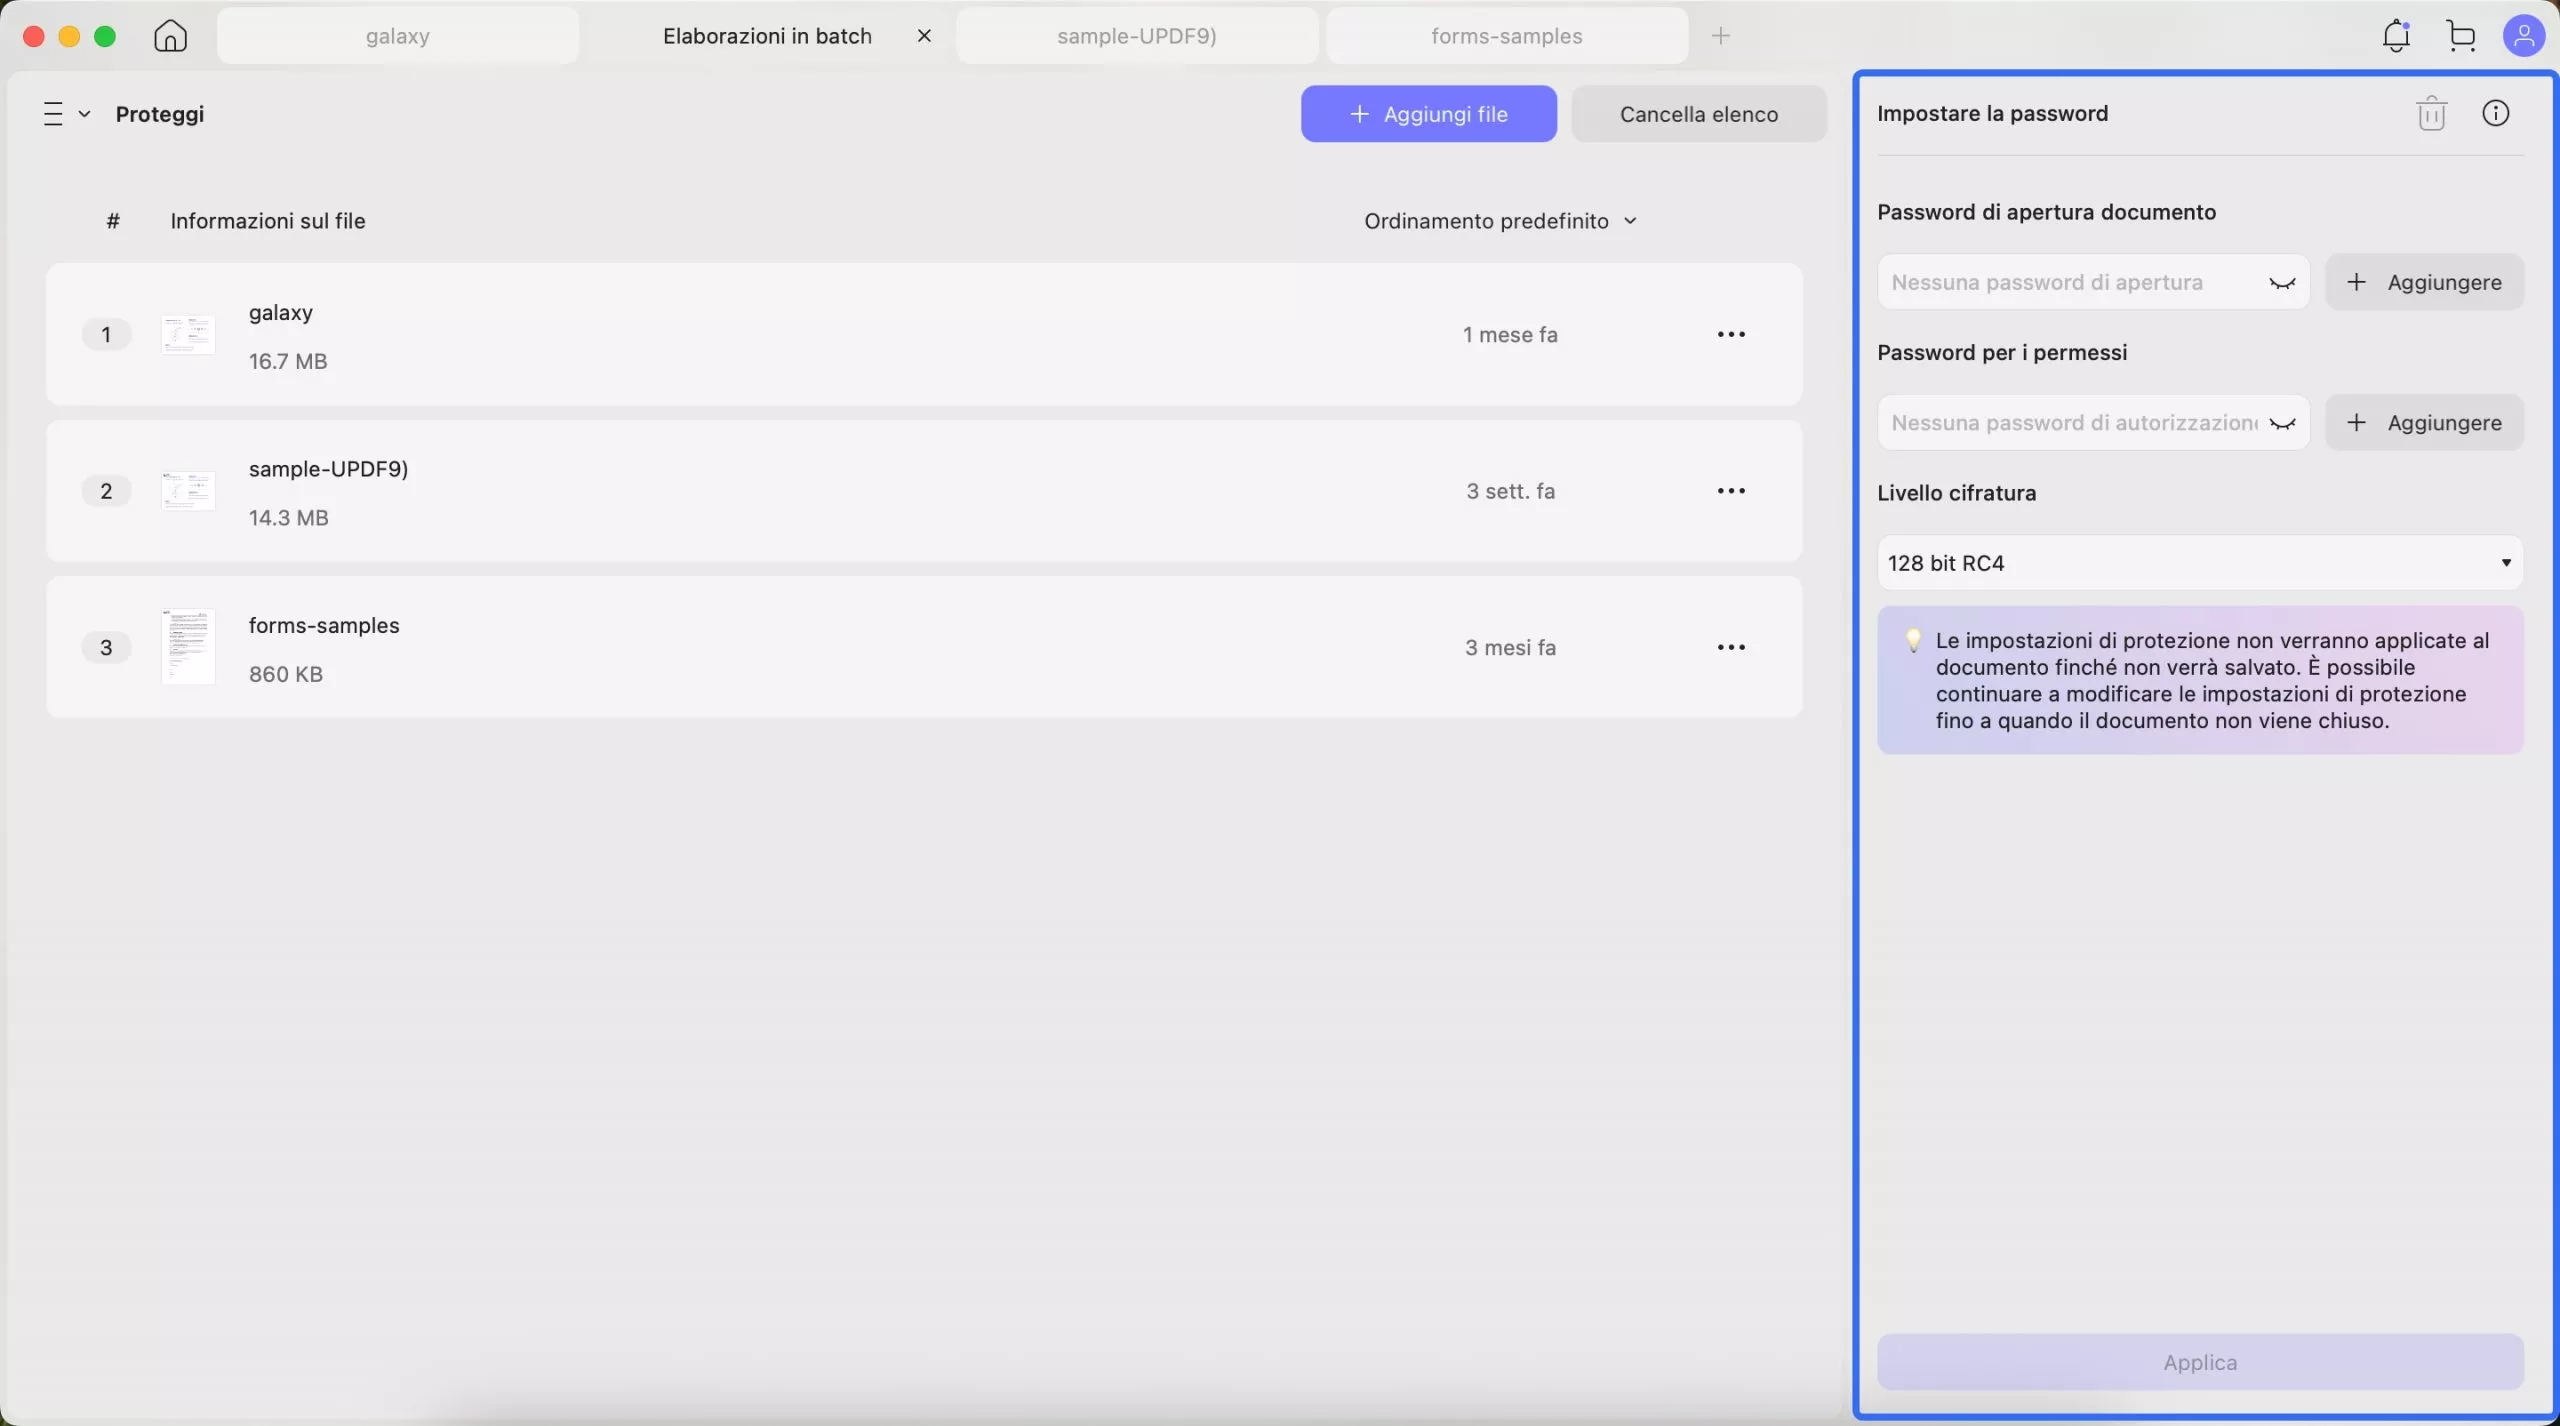Toggle visibility of the open password field

(2282, 283)
